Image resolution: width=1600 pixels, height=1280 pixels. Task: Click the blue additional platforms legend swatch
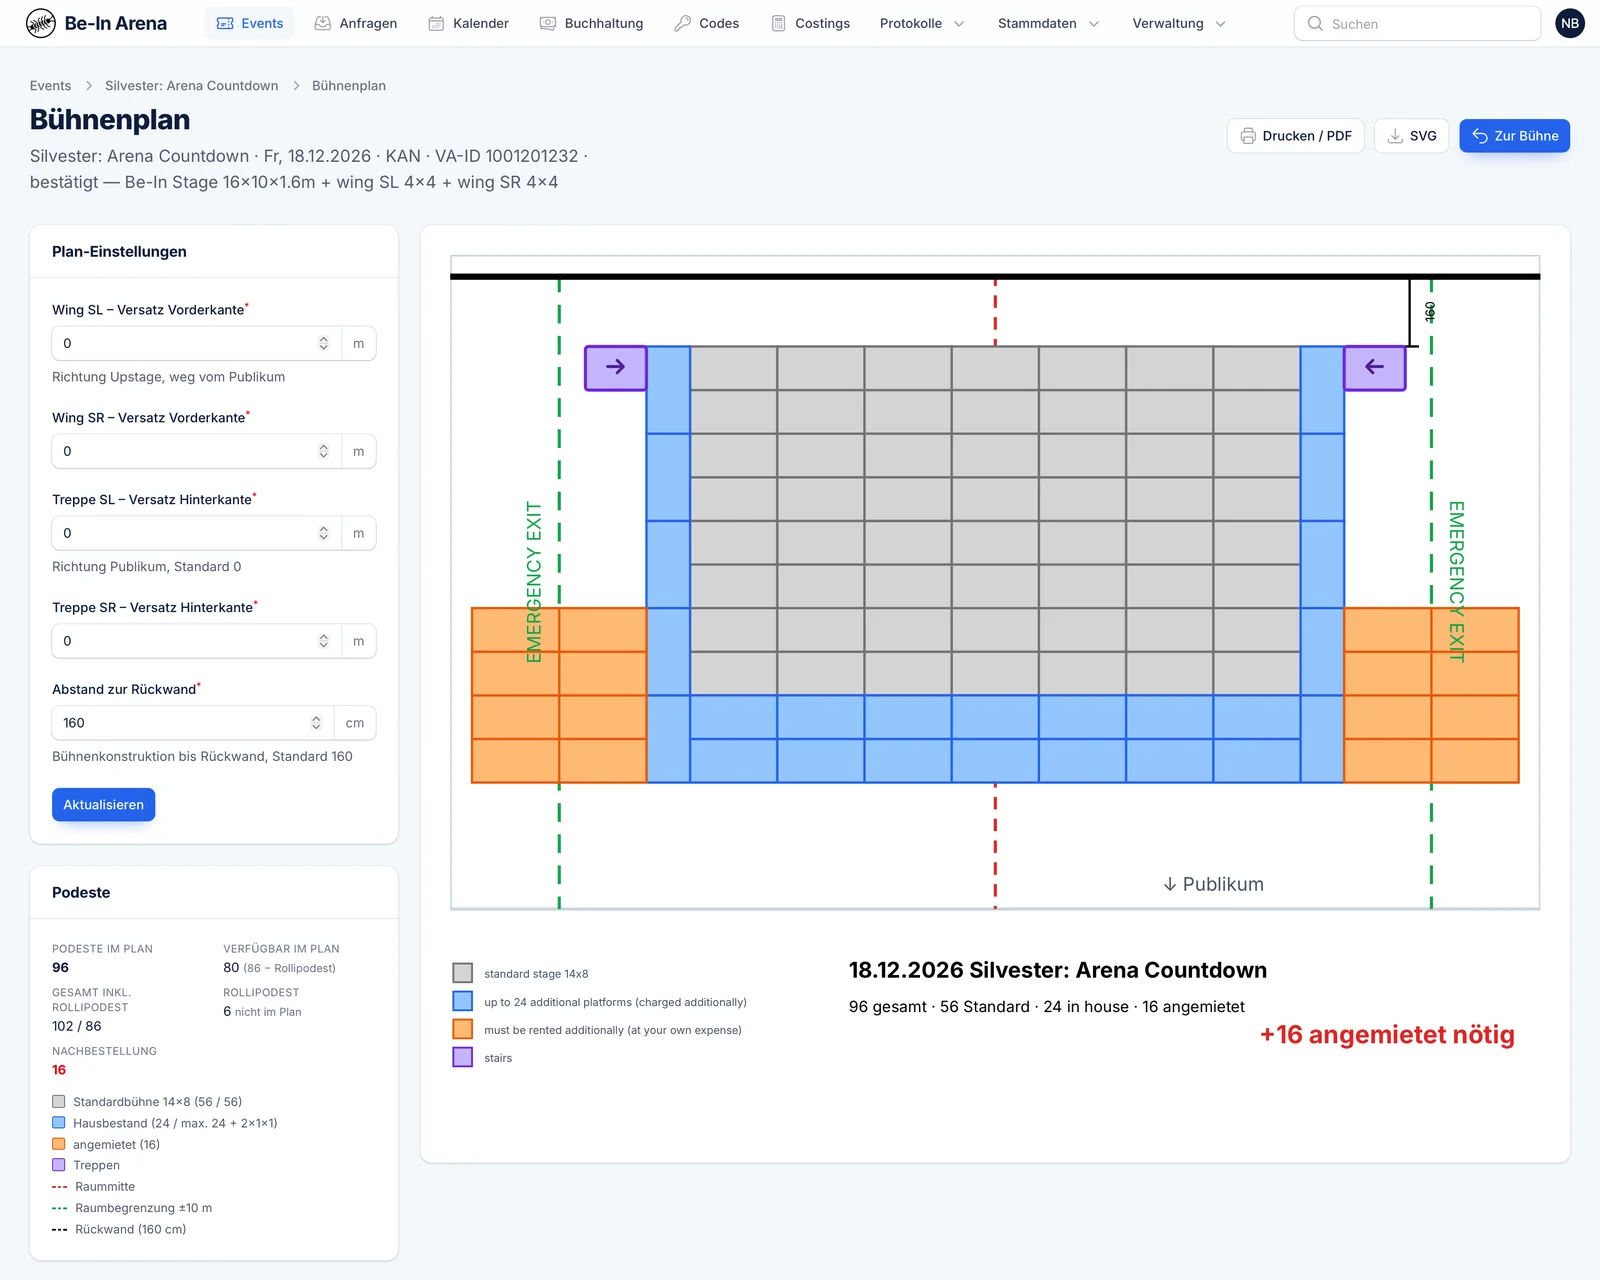coord(463,1001)
